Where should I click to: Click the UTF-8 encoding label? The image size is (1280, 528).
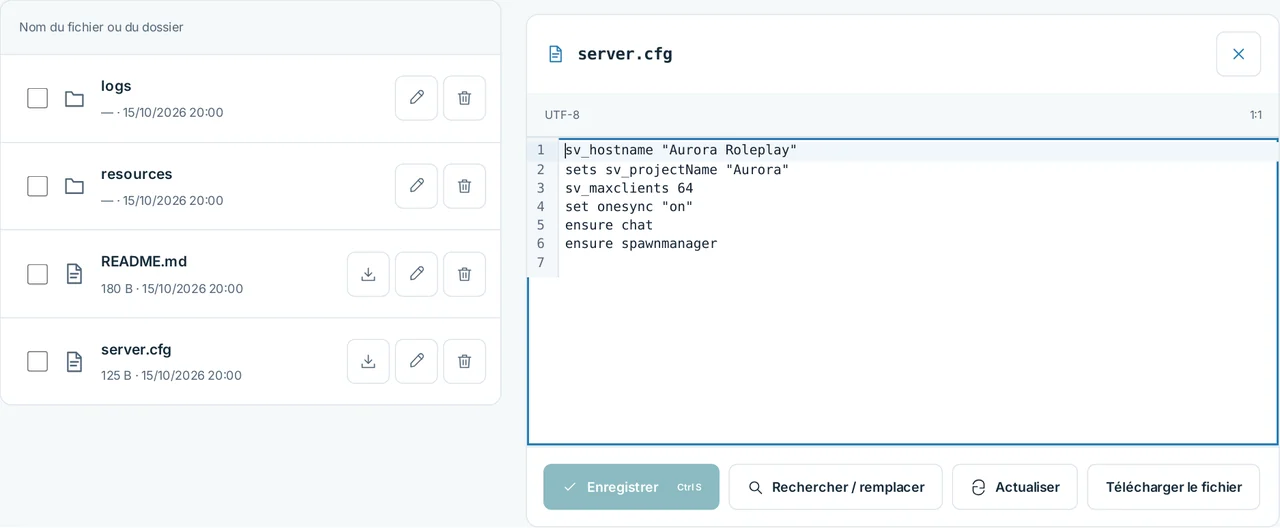562,115
